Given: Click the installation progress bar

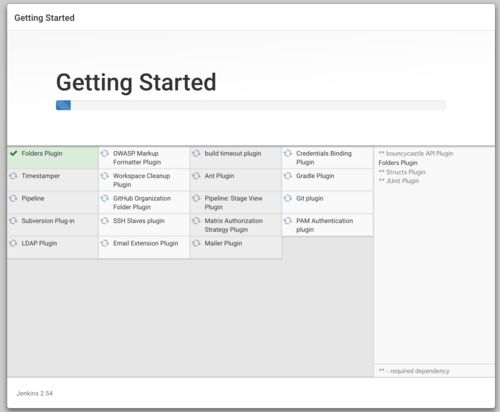Looking at the screenshot, I should click(251, 105).
